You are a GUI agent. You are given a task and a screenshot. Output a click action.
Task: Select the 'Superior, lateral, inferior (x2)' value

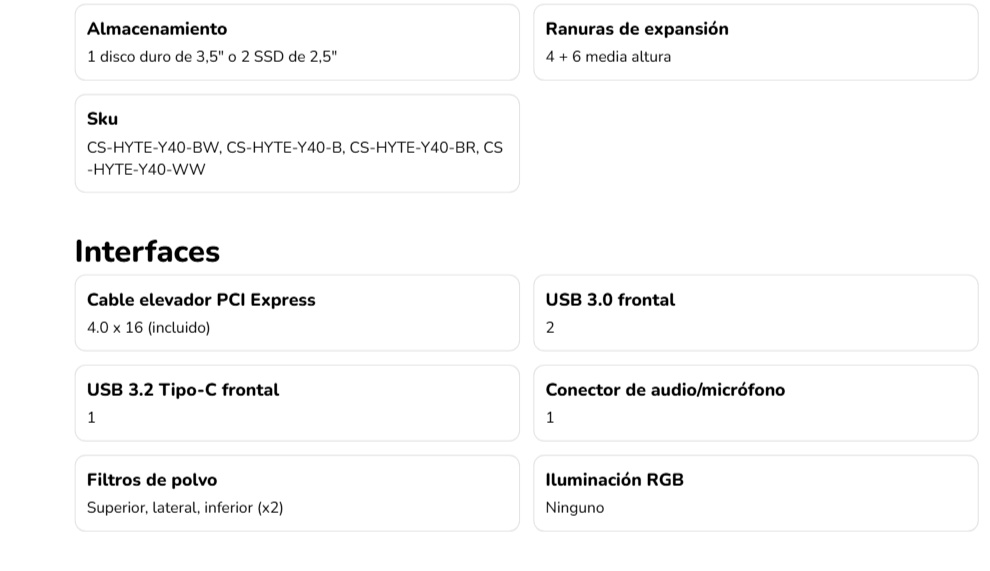[x=185, y=508]
